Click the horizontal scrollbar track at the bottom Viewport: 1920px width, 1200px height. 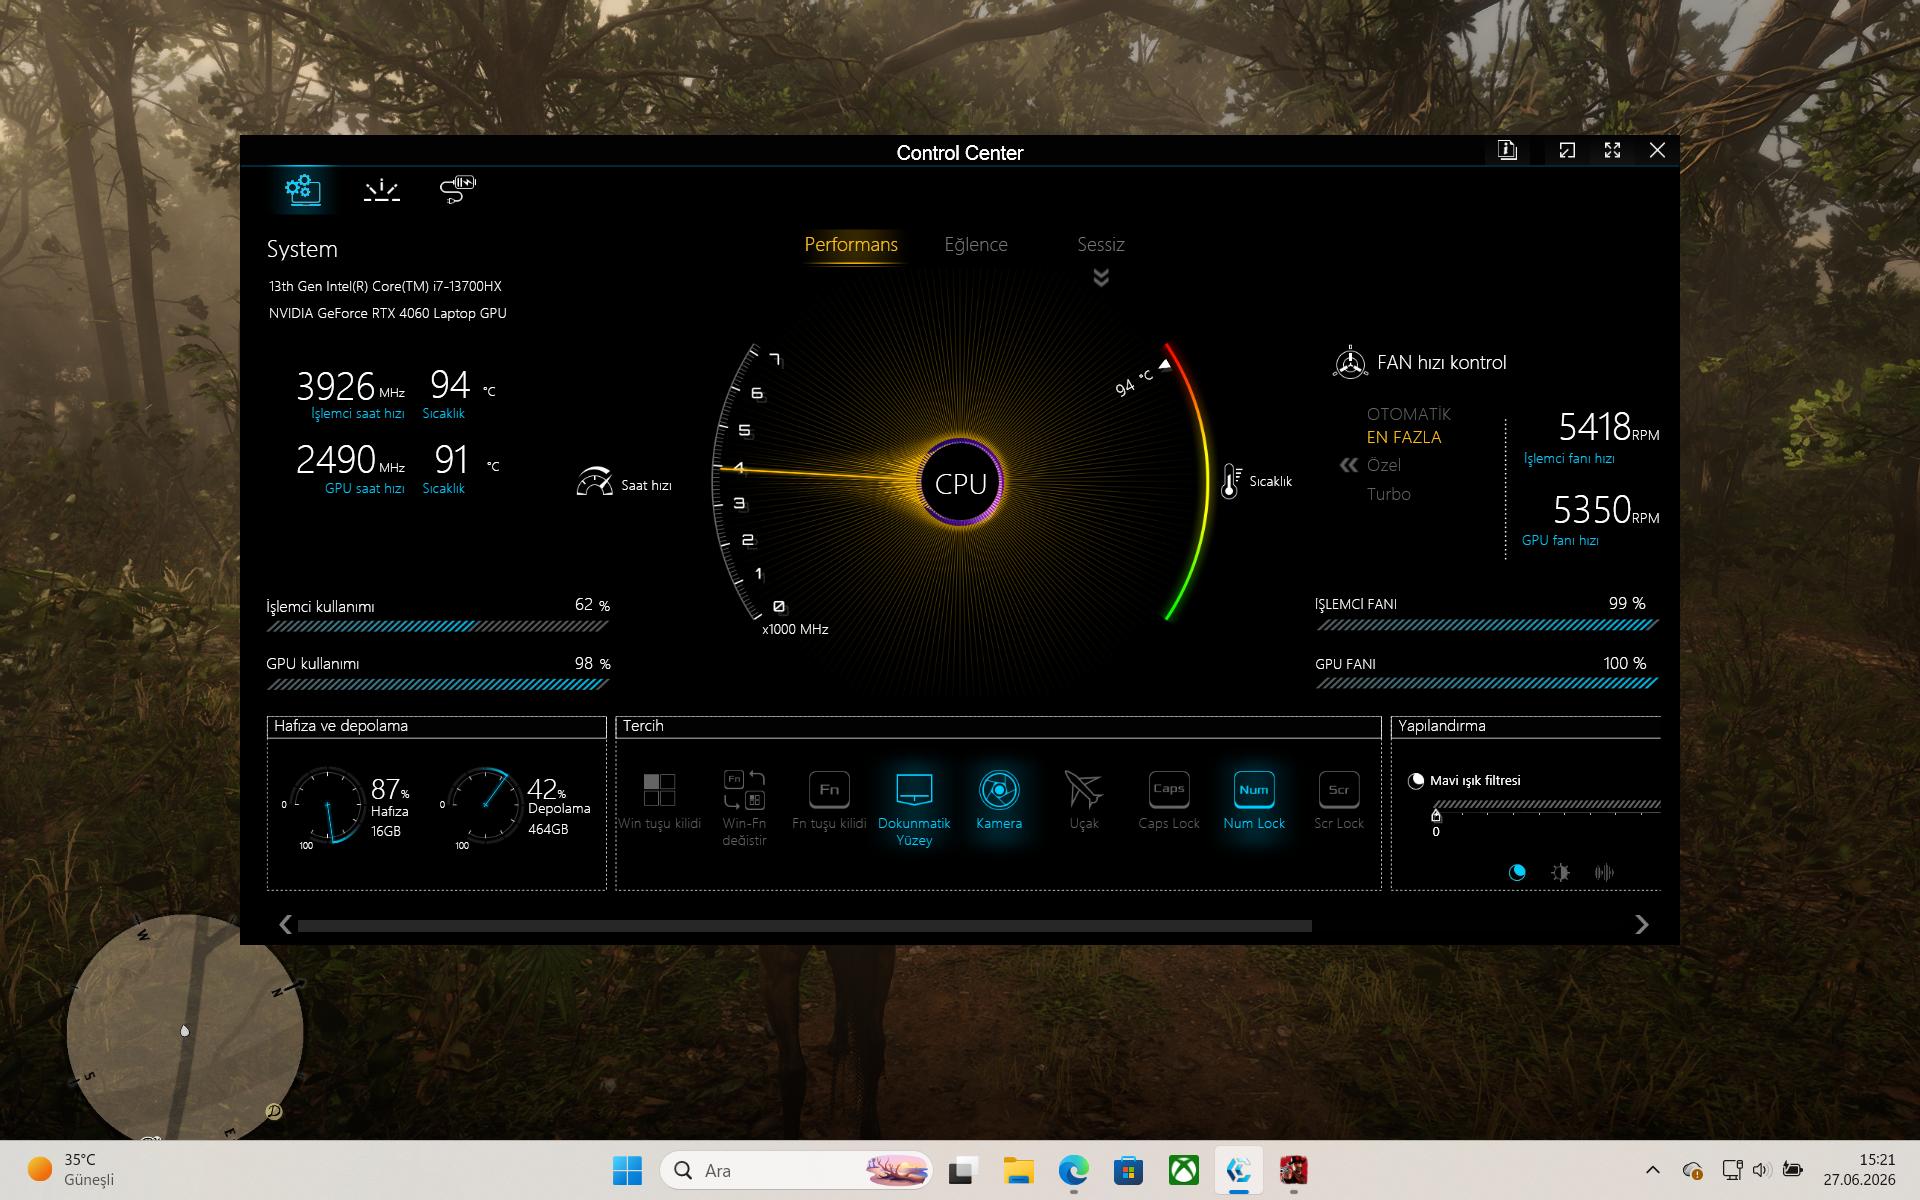click(x=805, y=926)
